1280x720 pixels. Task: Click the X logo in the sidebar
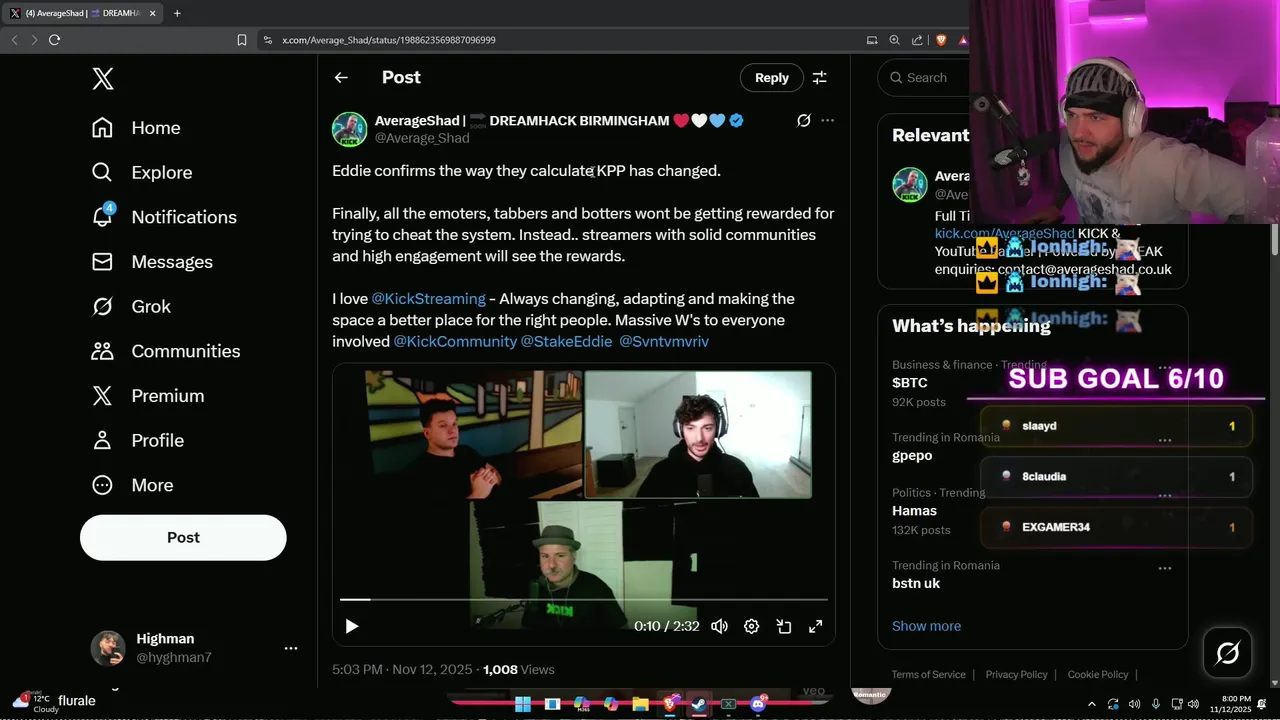coord(103,78)
